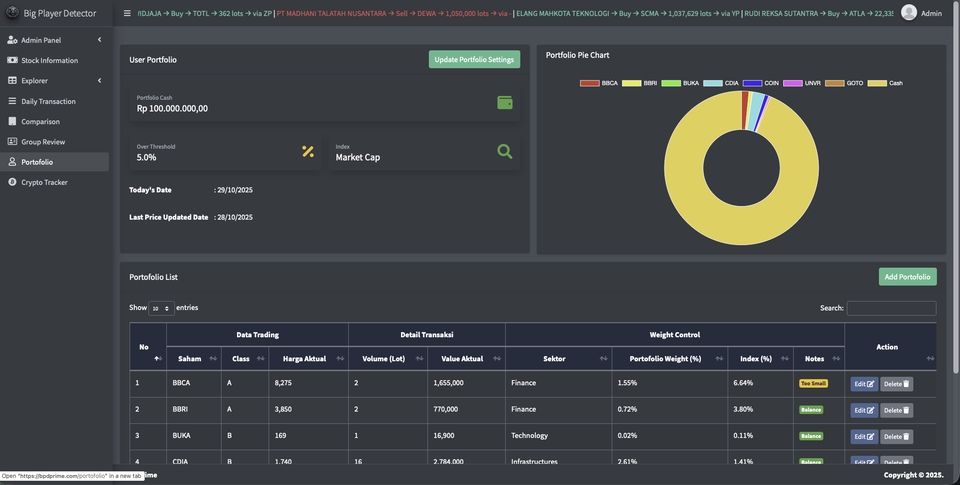This screenshot has width=960, height=485.
Task: Click the yellow percent icon for Over Threshold
Action: click(308, 152)
